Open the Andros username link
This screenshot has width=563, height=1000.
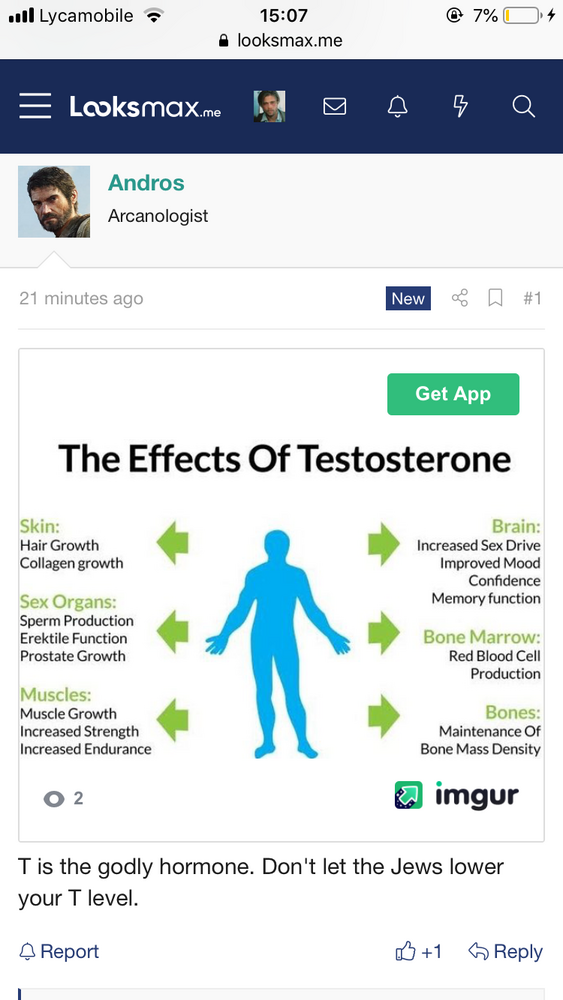tap(146, 183)
